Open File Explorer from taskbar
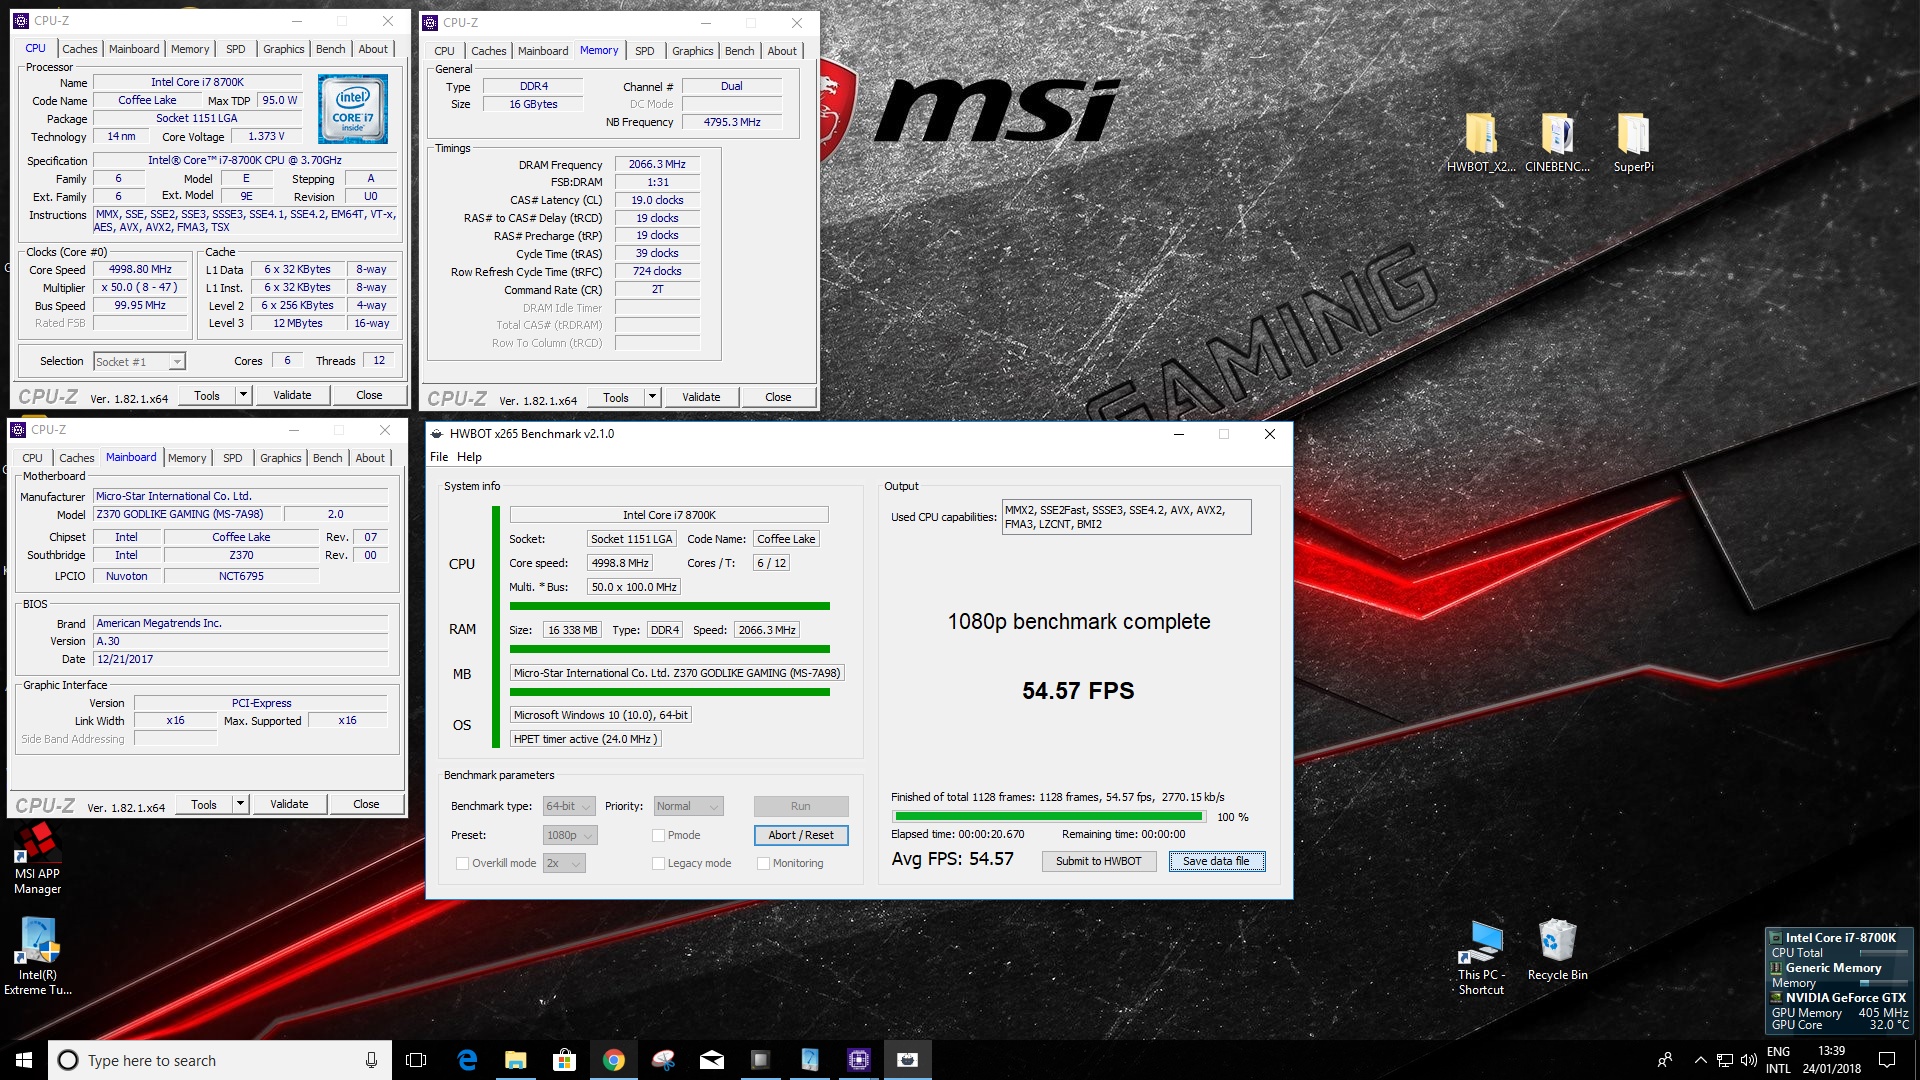 (x=515, y=1060)
